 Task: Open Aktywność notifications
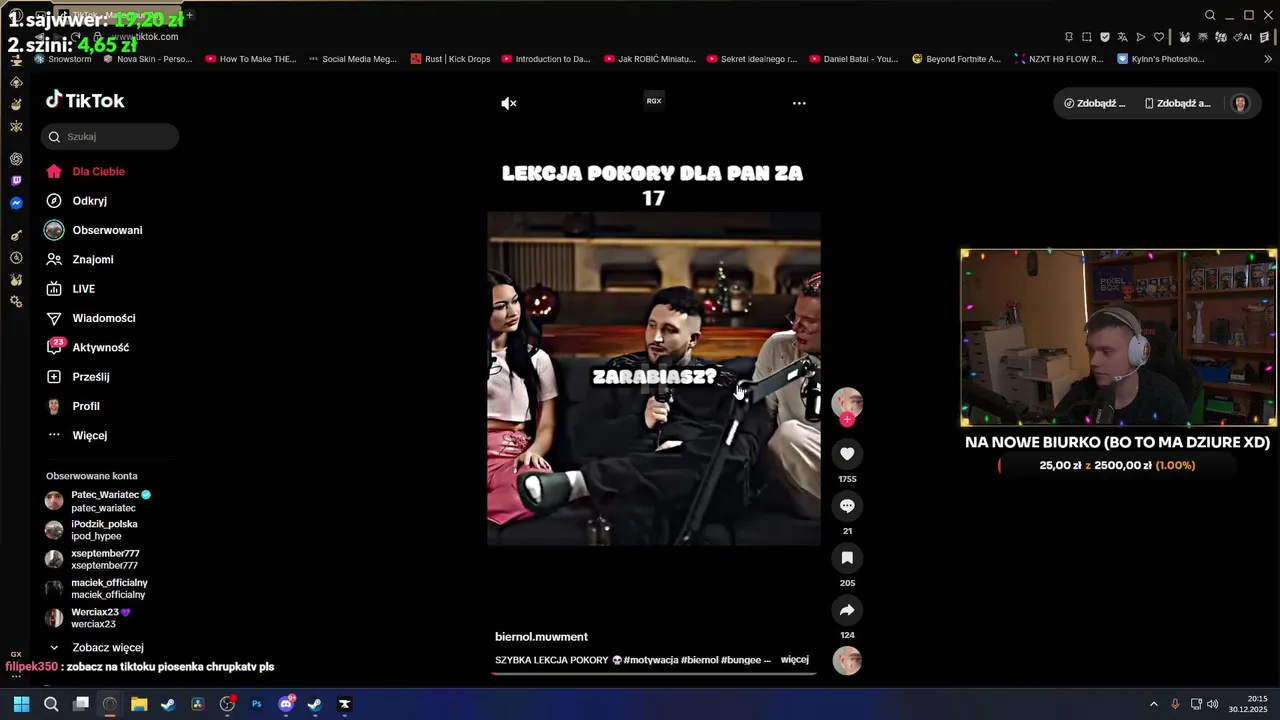(87, 348)
